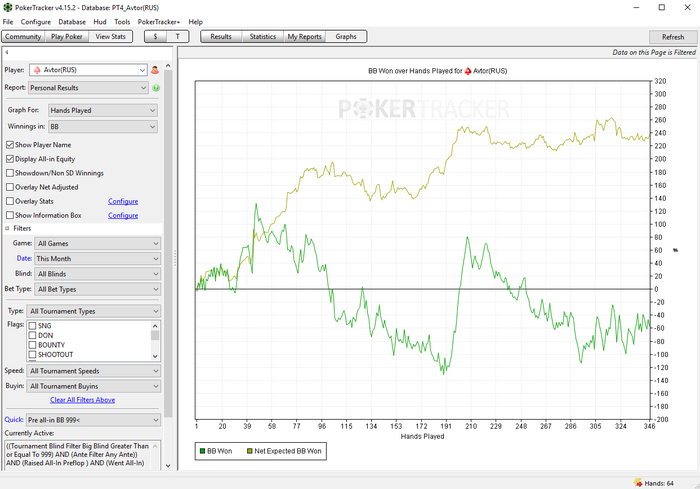Open the Graph For dropdown
The height and width of the screenshot is (489, 700).
pyautogui.click(x=103, y=110)
